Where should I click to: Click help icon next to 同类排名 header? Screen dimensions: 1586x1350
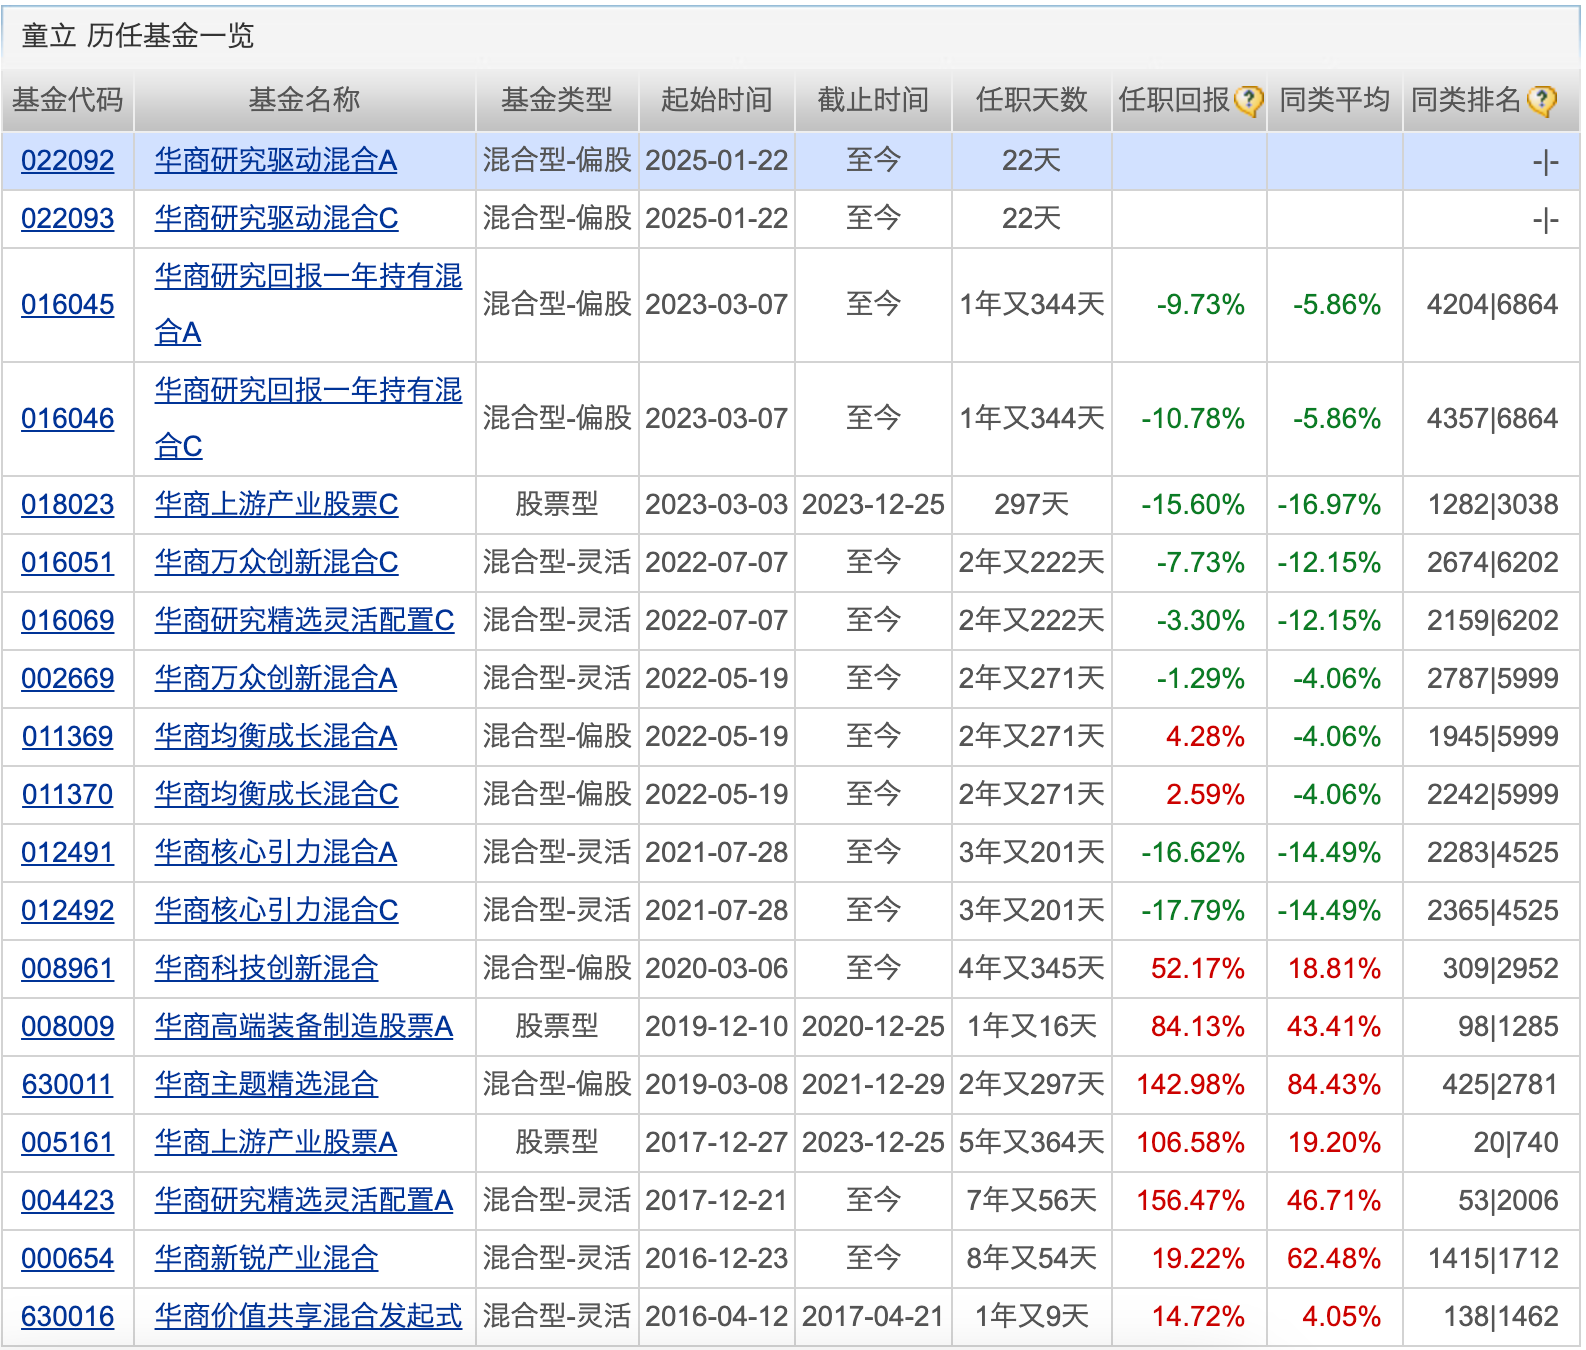coord(1542,100)
